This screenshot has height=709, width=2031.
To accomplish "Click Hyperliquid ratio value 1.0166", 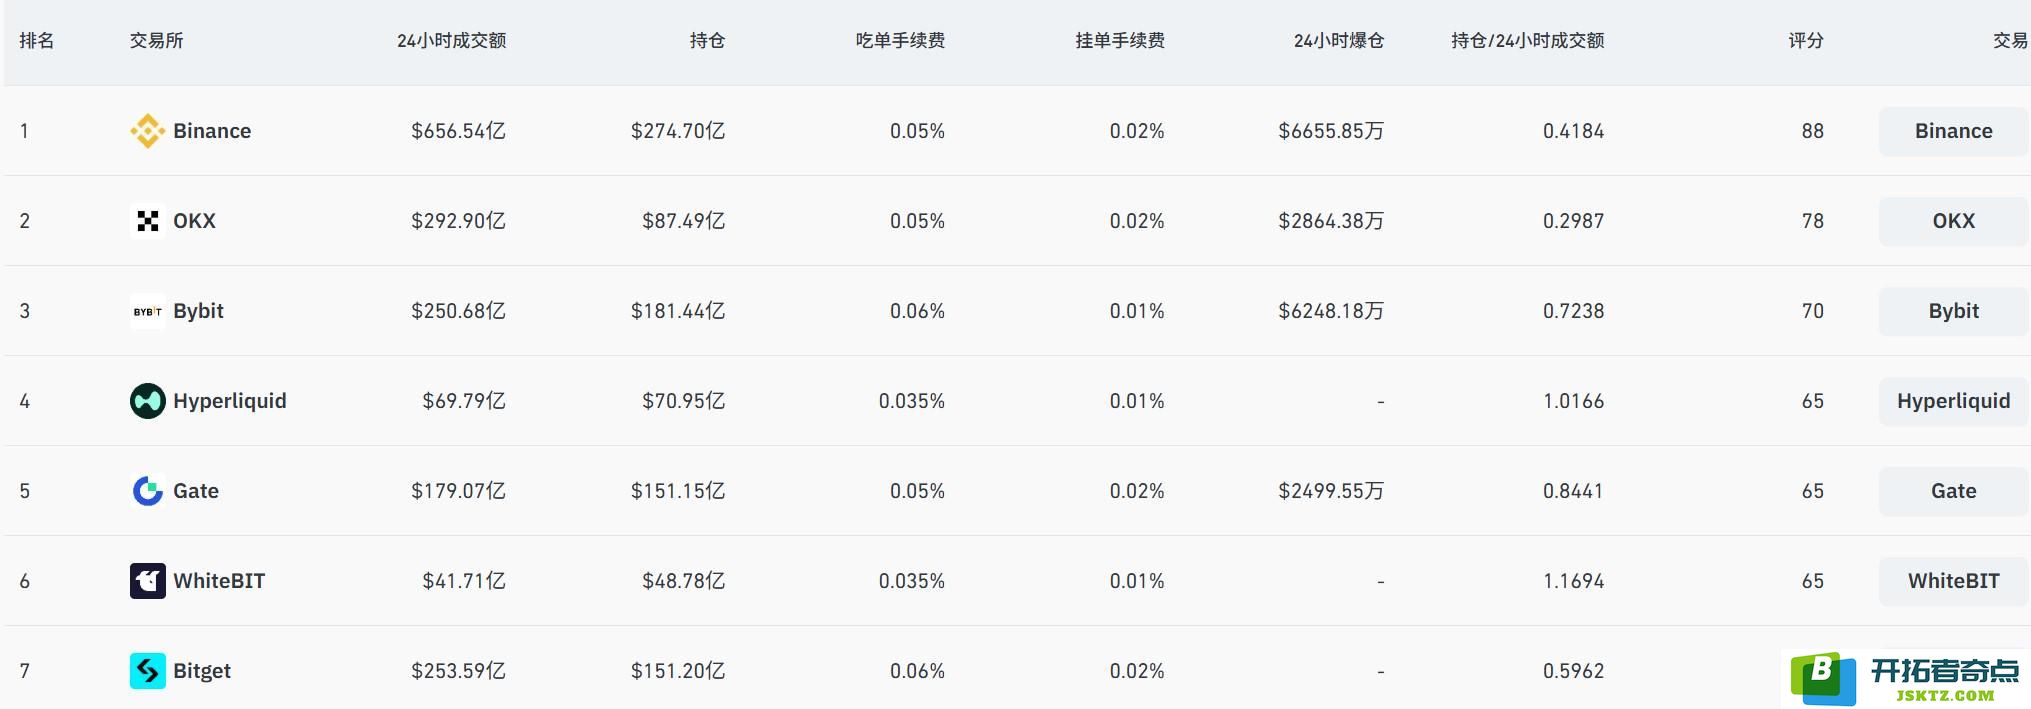I will 1573,401.
